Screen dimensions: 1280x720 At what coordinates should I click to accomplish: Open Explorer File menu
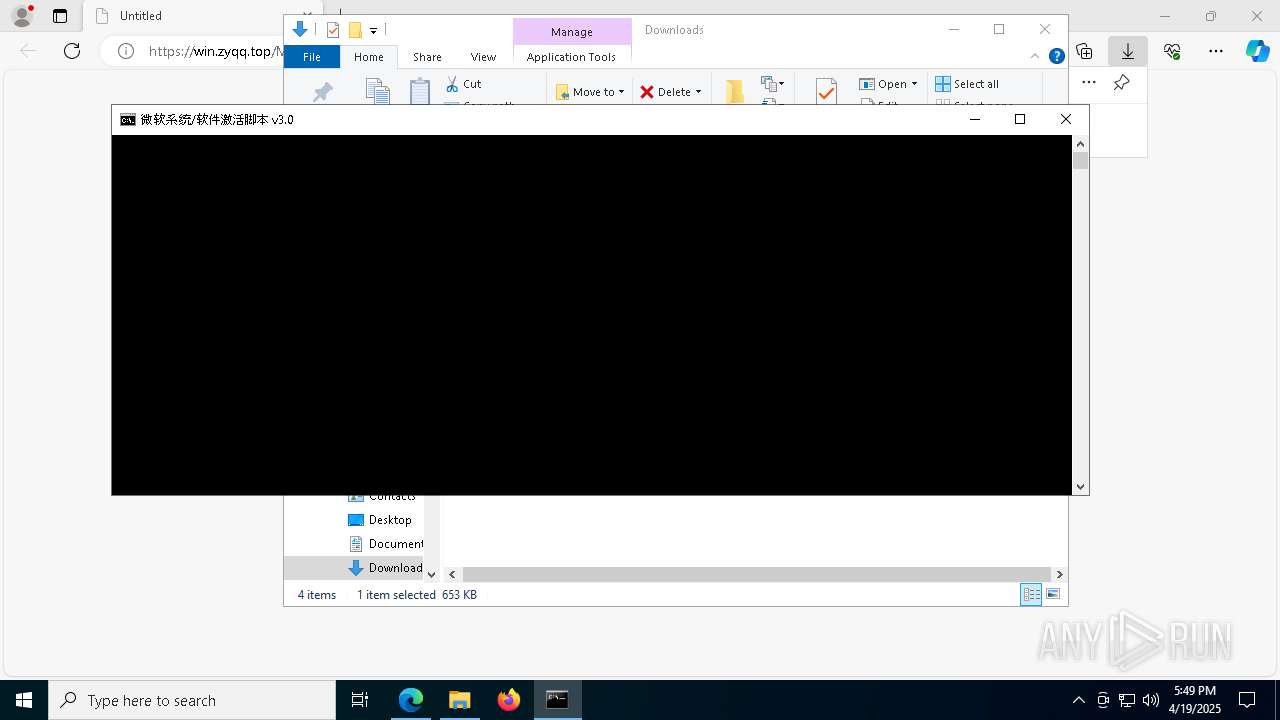point(312,57)
